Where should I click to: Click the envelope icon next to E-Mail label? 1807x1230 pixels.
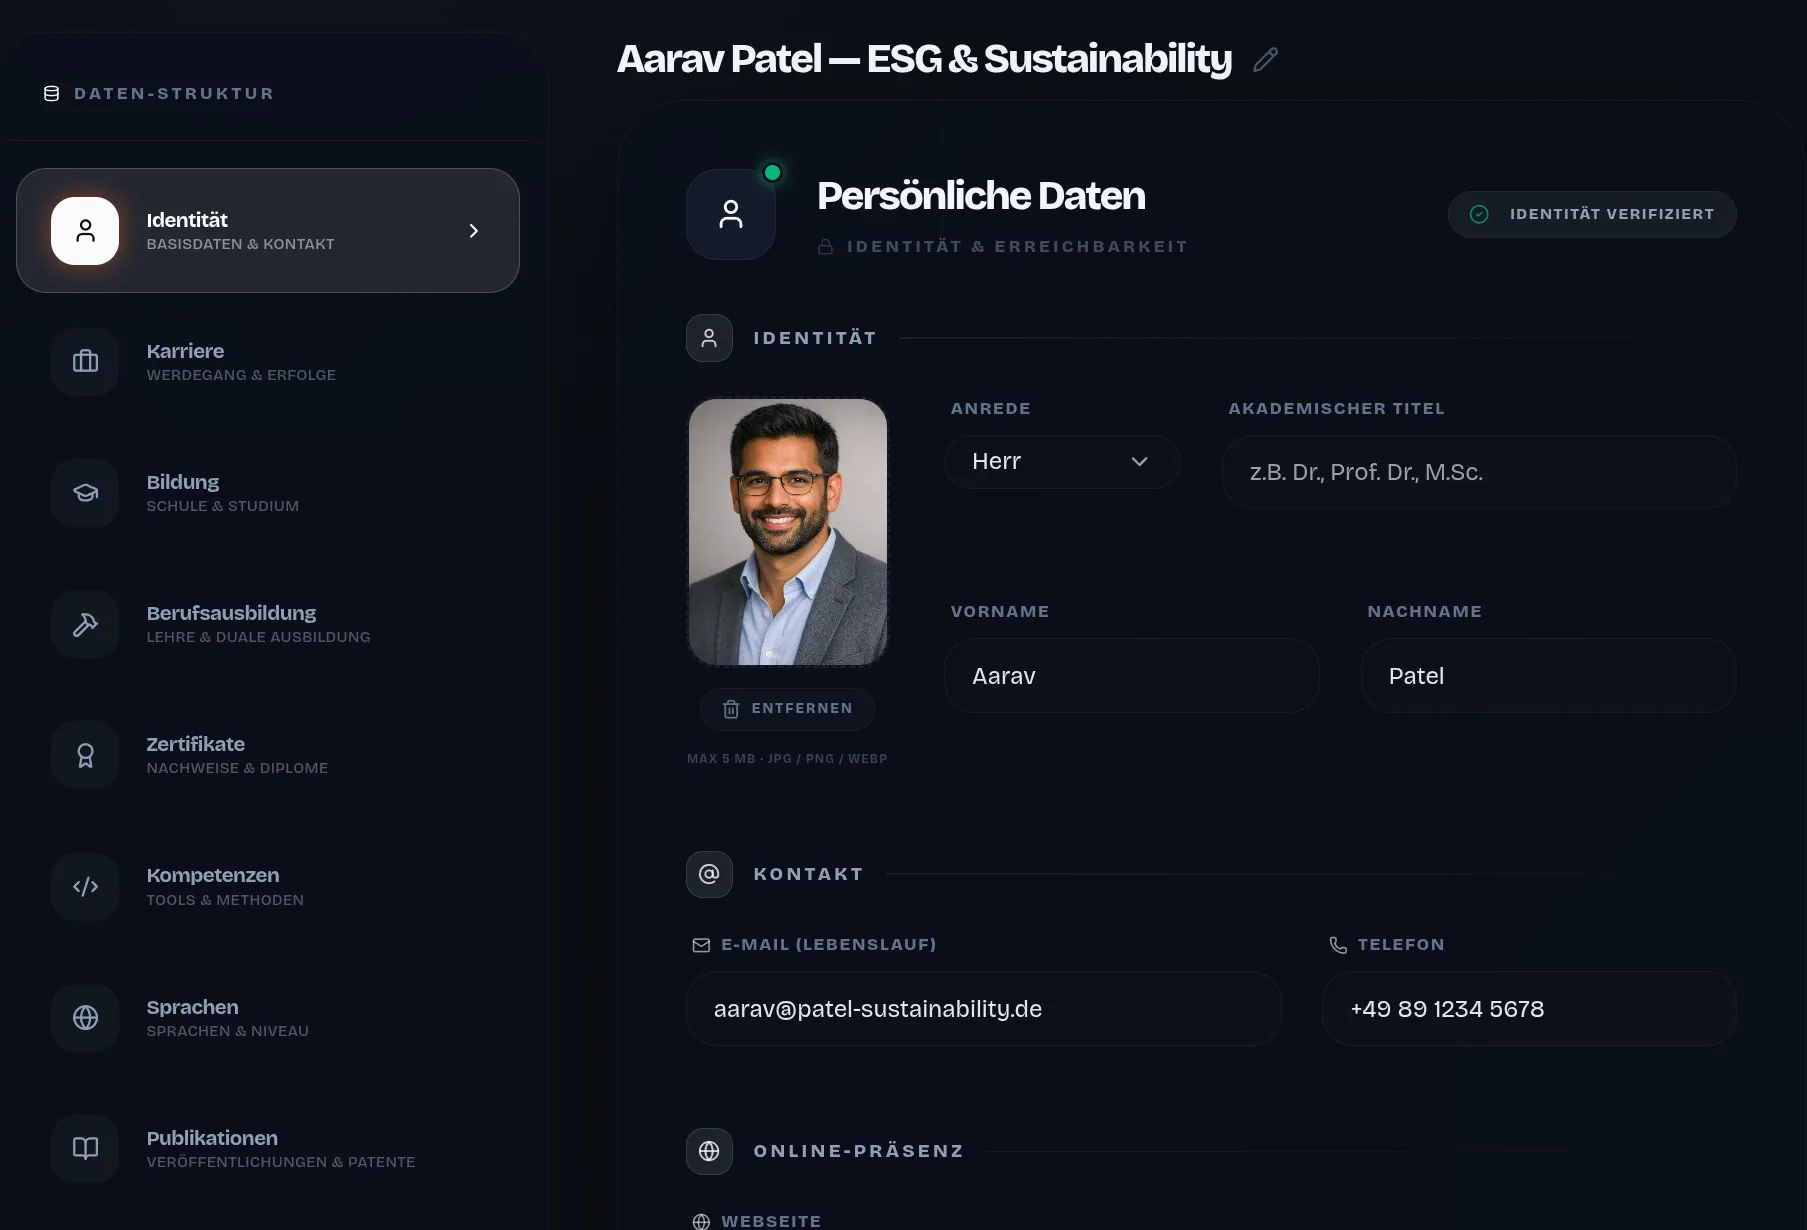[x=701, y=945]
